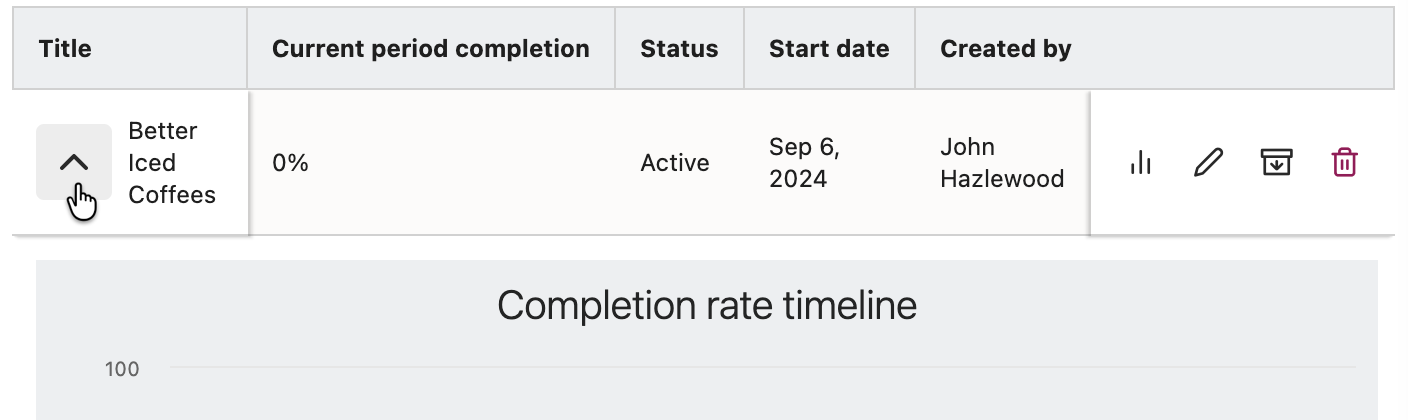
Task: Select the Created by column header
Action: pos(1005,49)
